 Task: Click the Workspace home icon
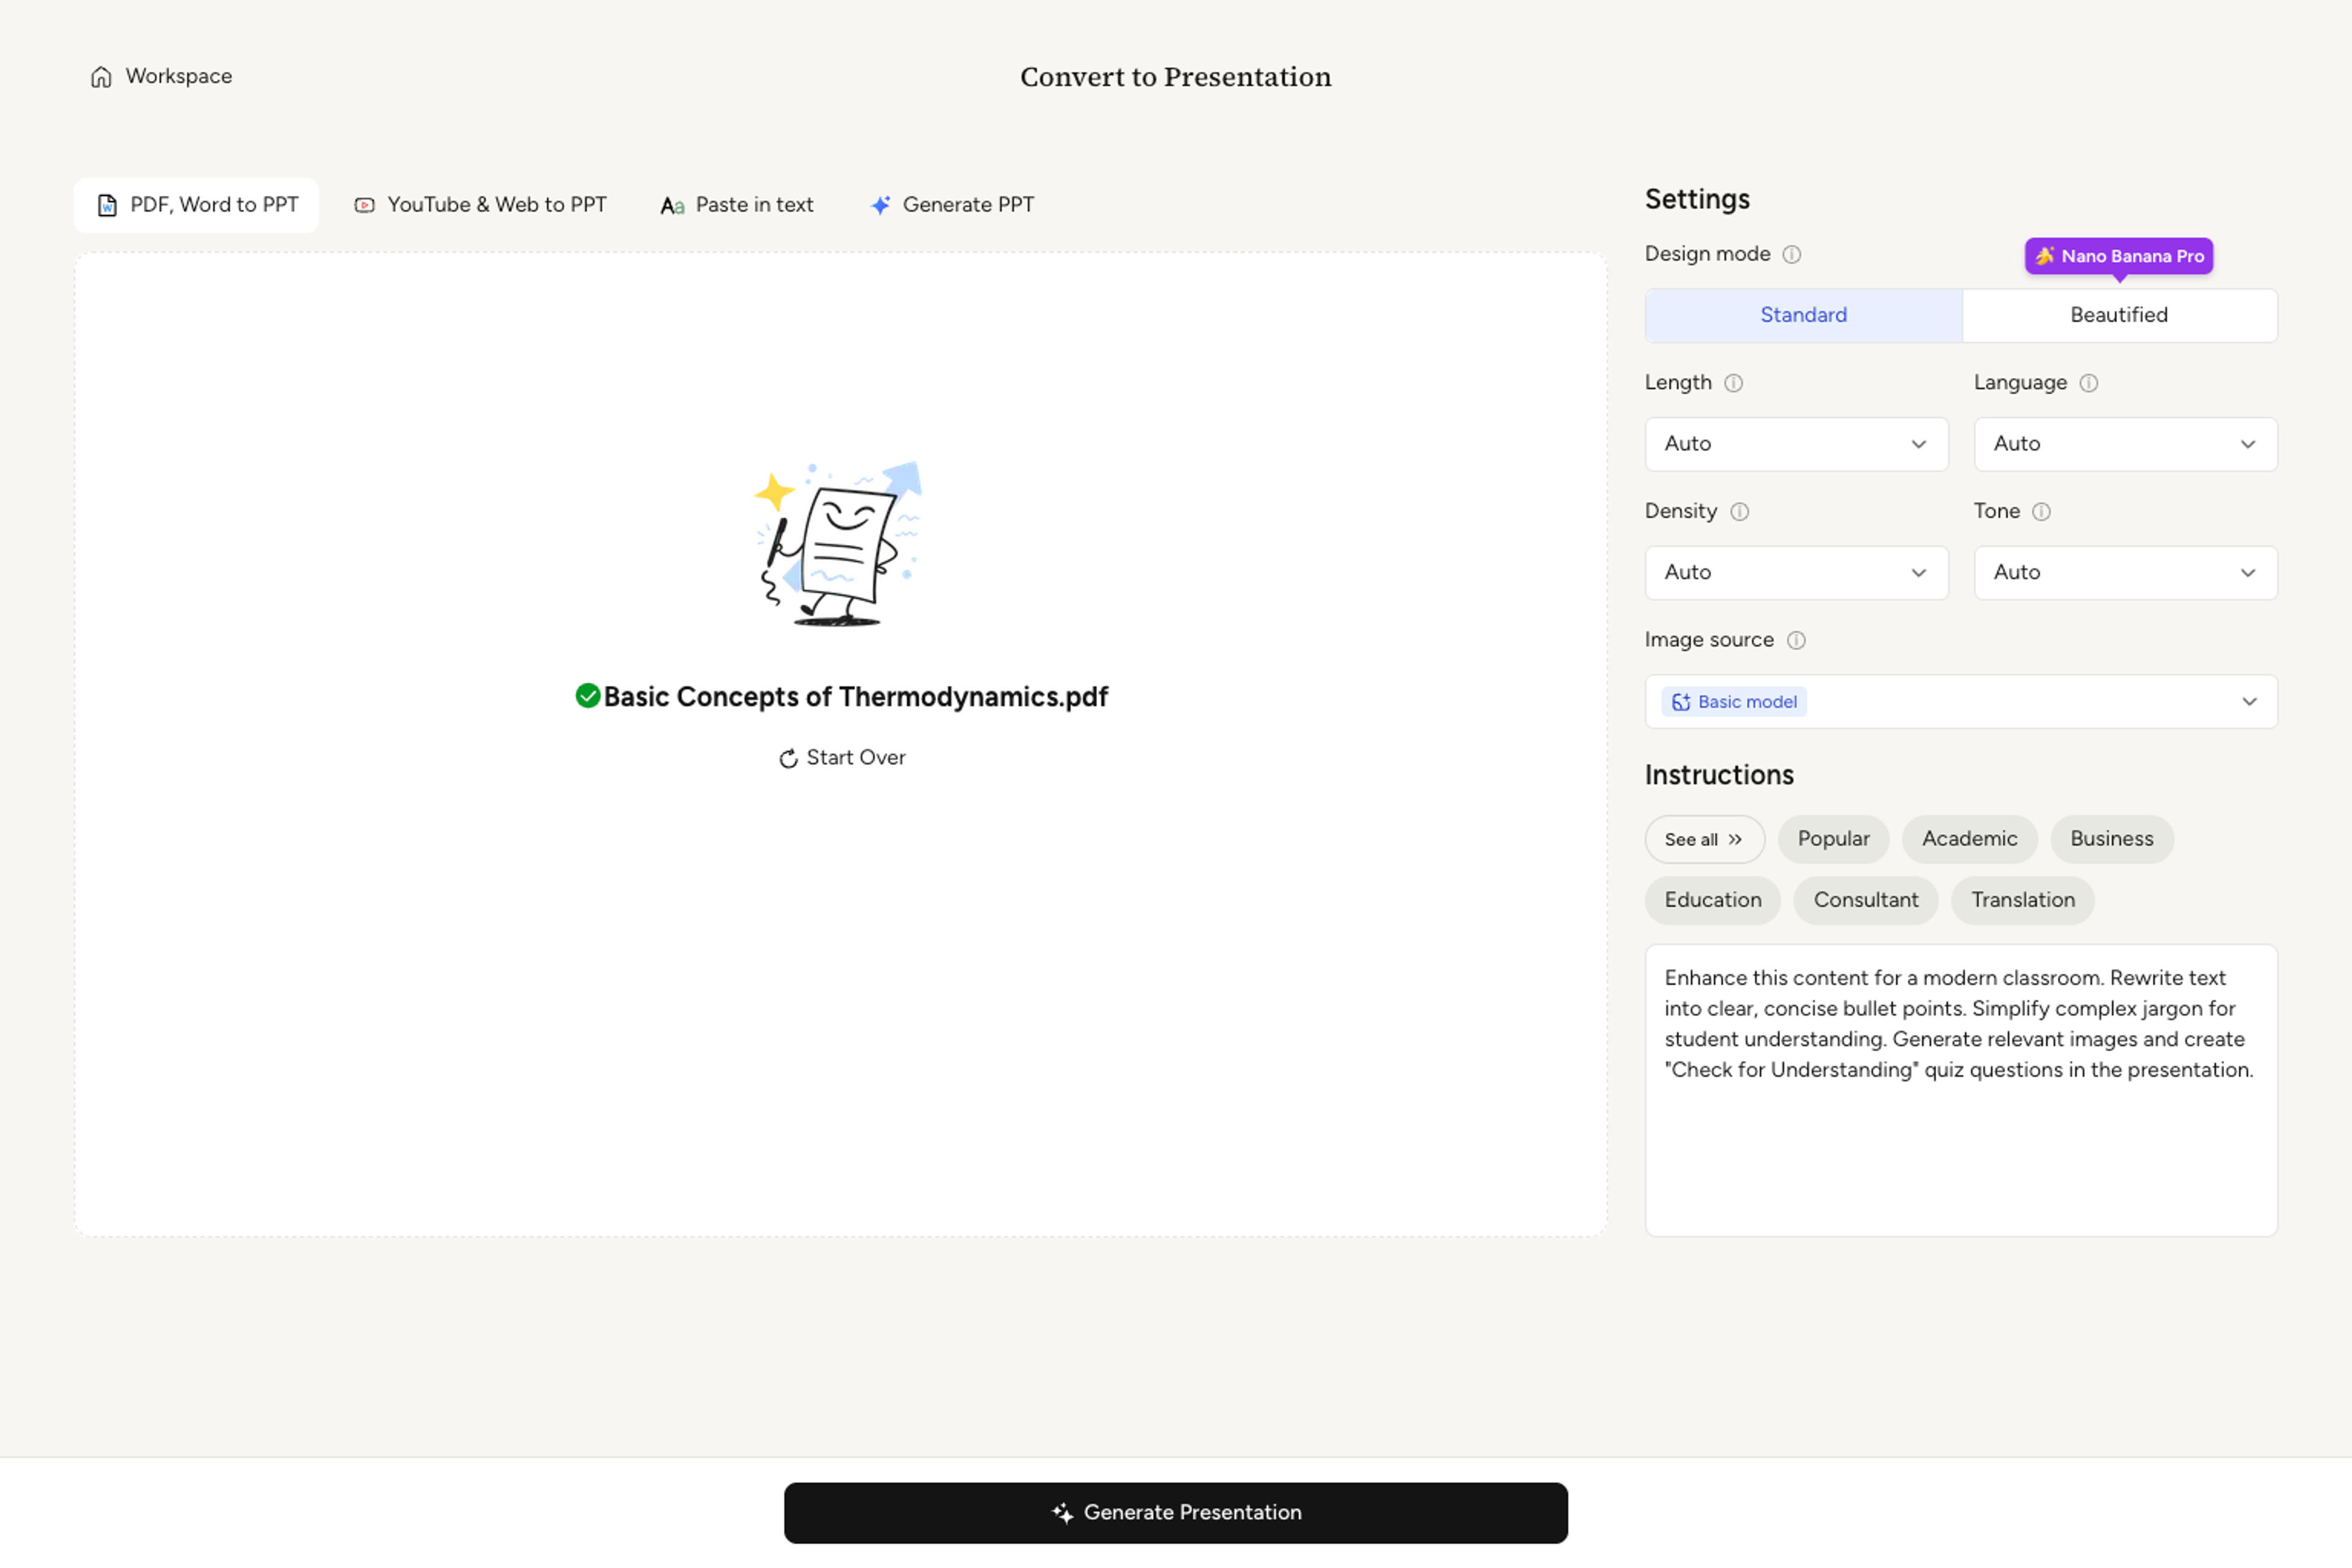pyautogui.click(x=101, y=77)
